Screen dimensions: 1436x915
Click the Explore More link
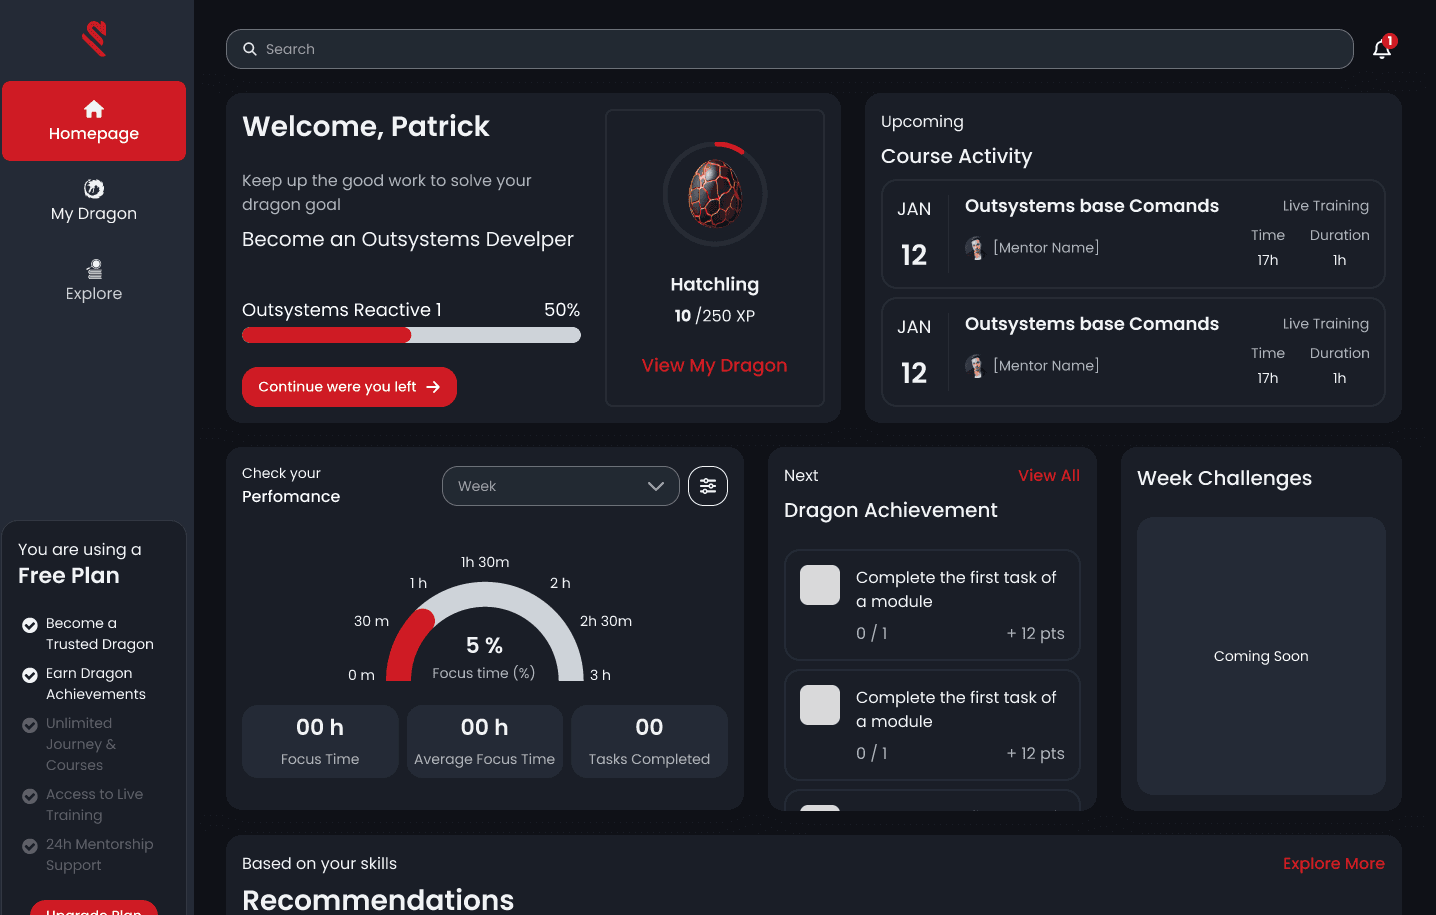point(1334,863)
